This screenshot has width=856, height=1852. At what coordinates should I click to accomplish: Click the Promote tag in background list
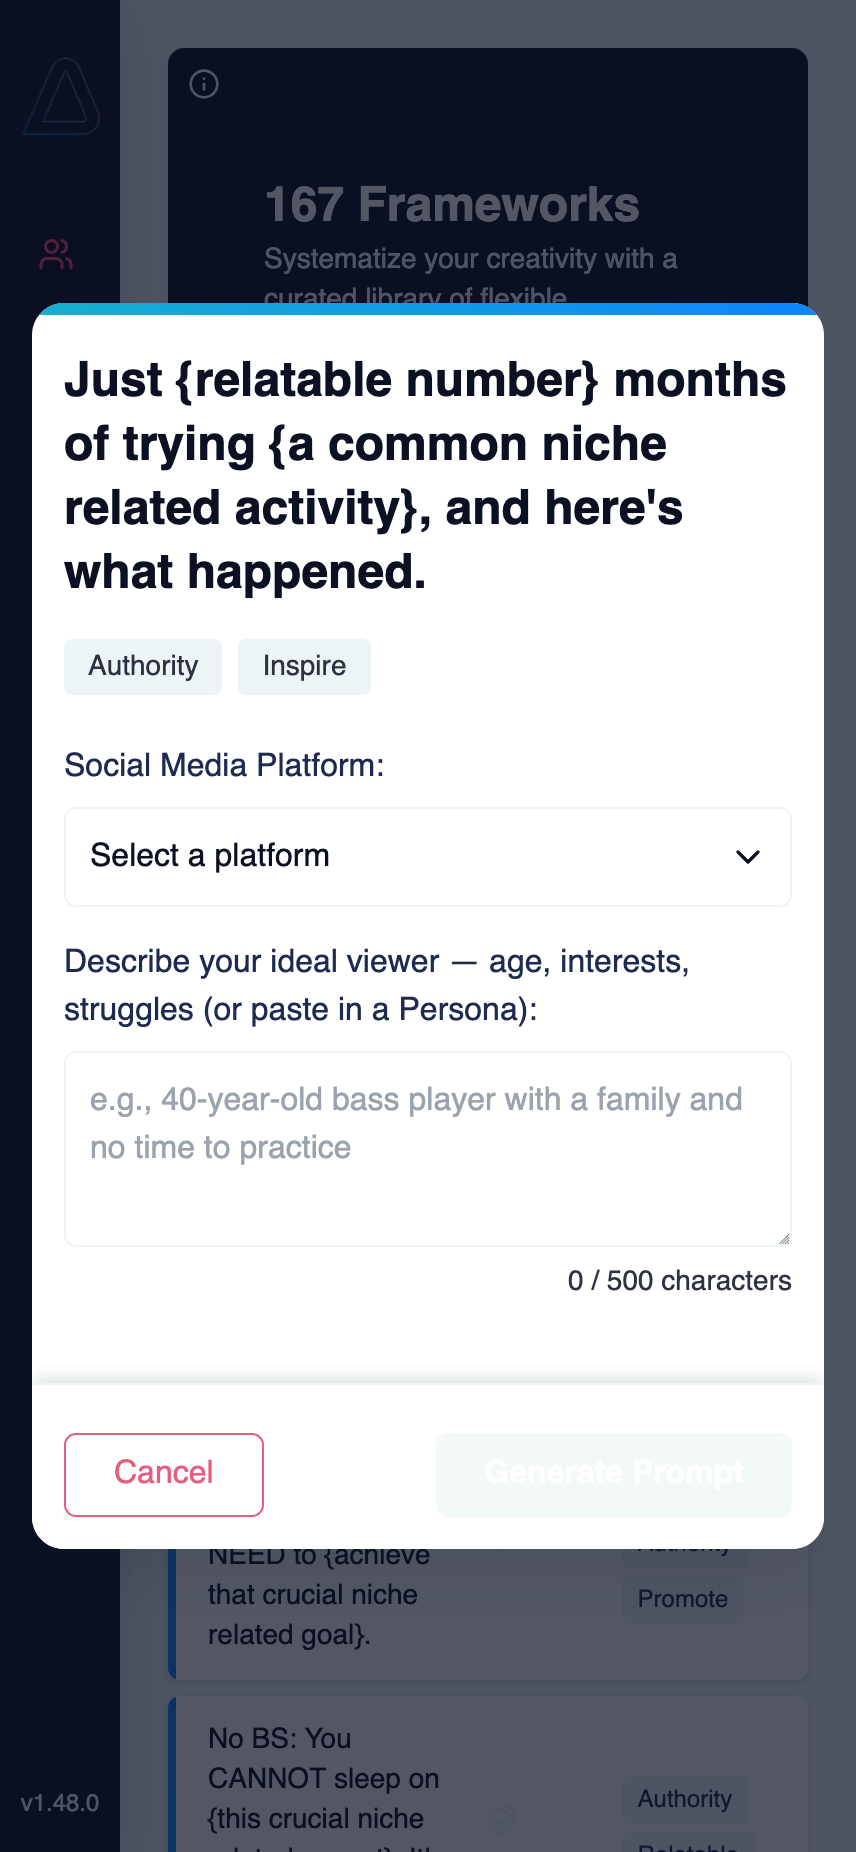683,1599
